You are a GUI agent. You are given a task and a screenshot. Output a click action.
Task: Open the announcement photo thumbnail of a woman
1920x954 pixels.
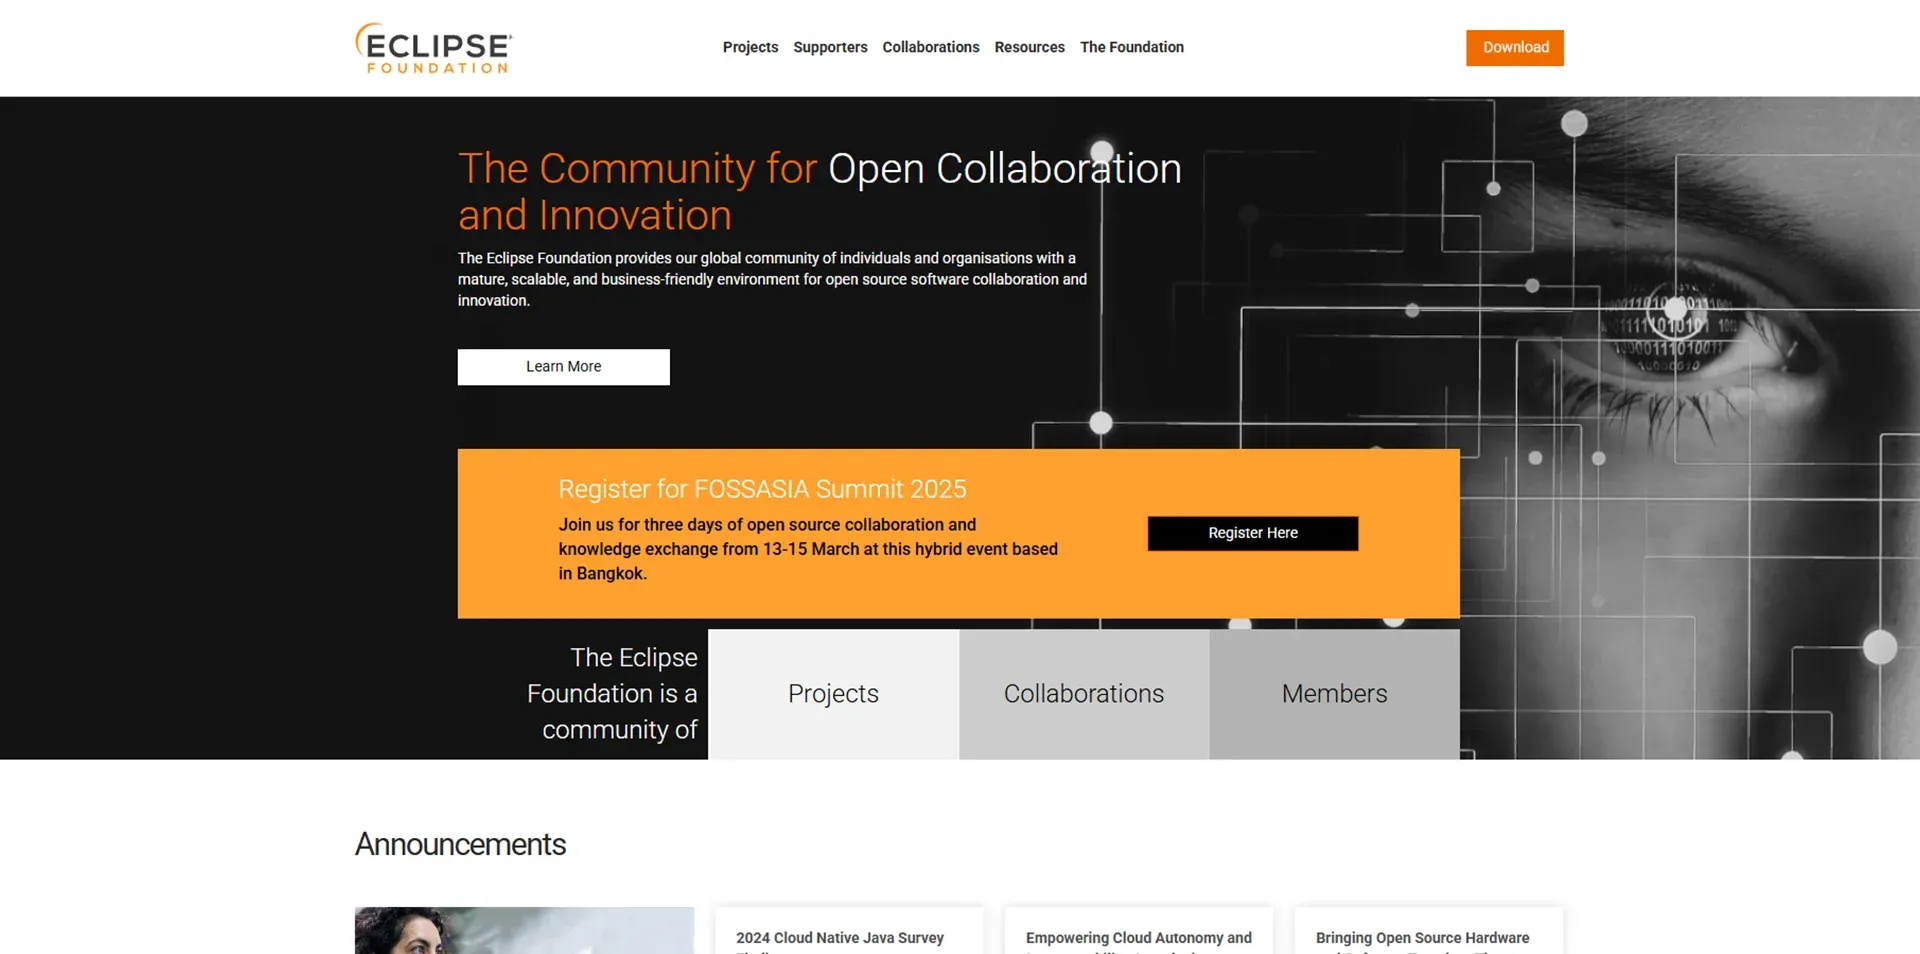[x=524, y=930]
